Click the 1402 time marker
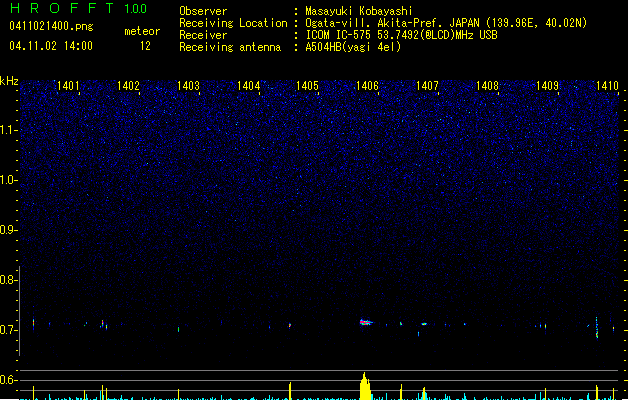Image resolution: width=629 pixels, height=400 pixels. tap(128, 86)
